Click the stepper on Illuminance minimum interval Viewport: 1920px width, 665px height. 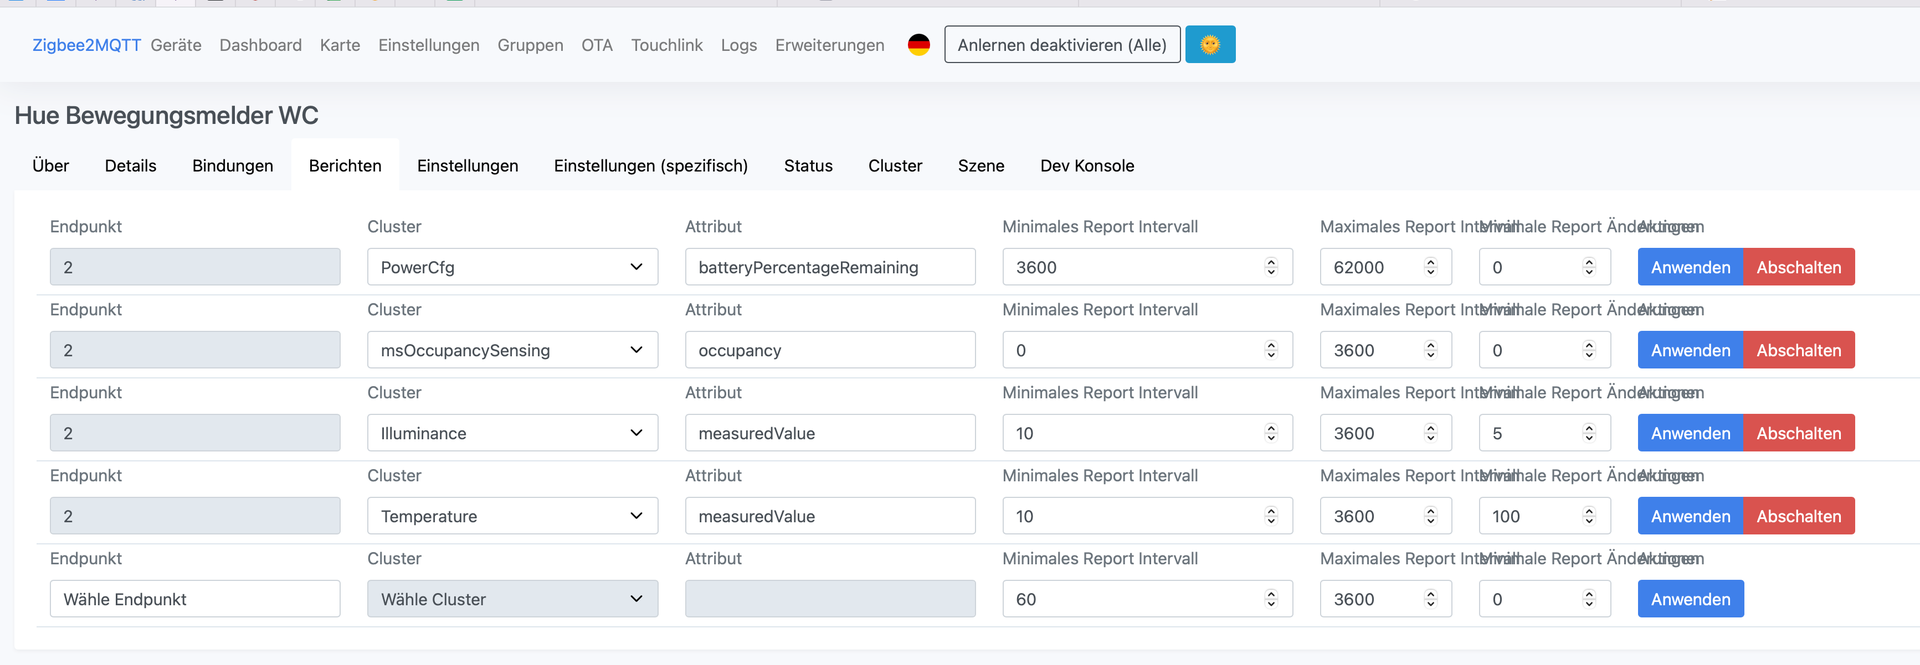pyautogui.click(x=1271, y=433)
